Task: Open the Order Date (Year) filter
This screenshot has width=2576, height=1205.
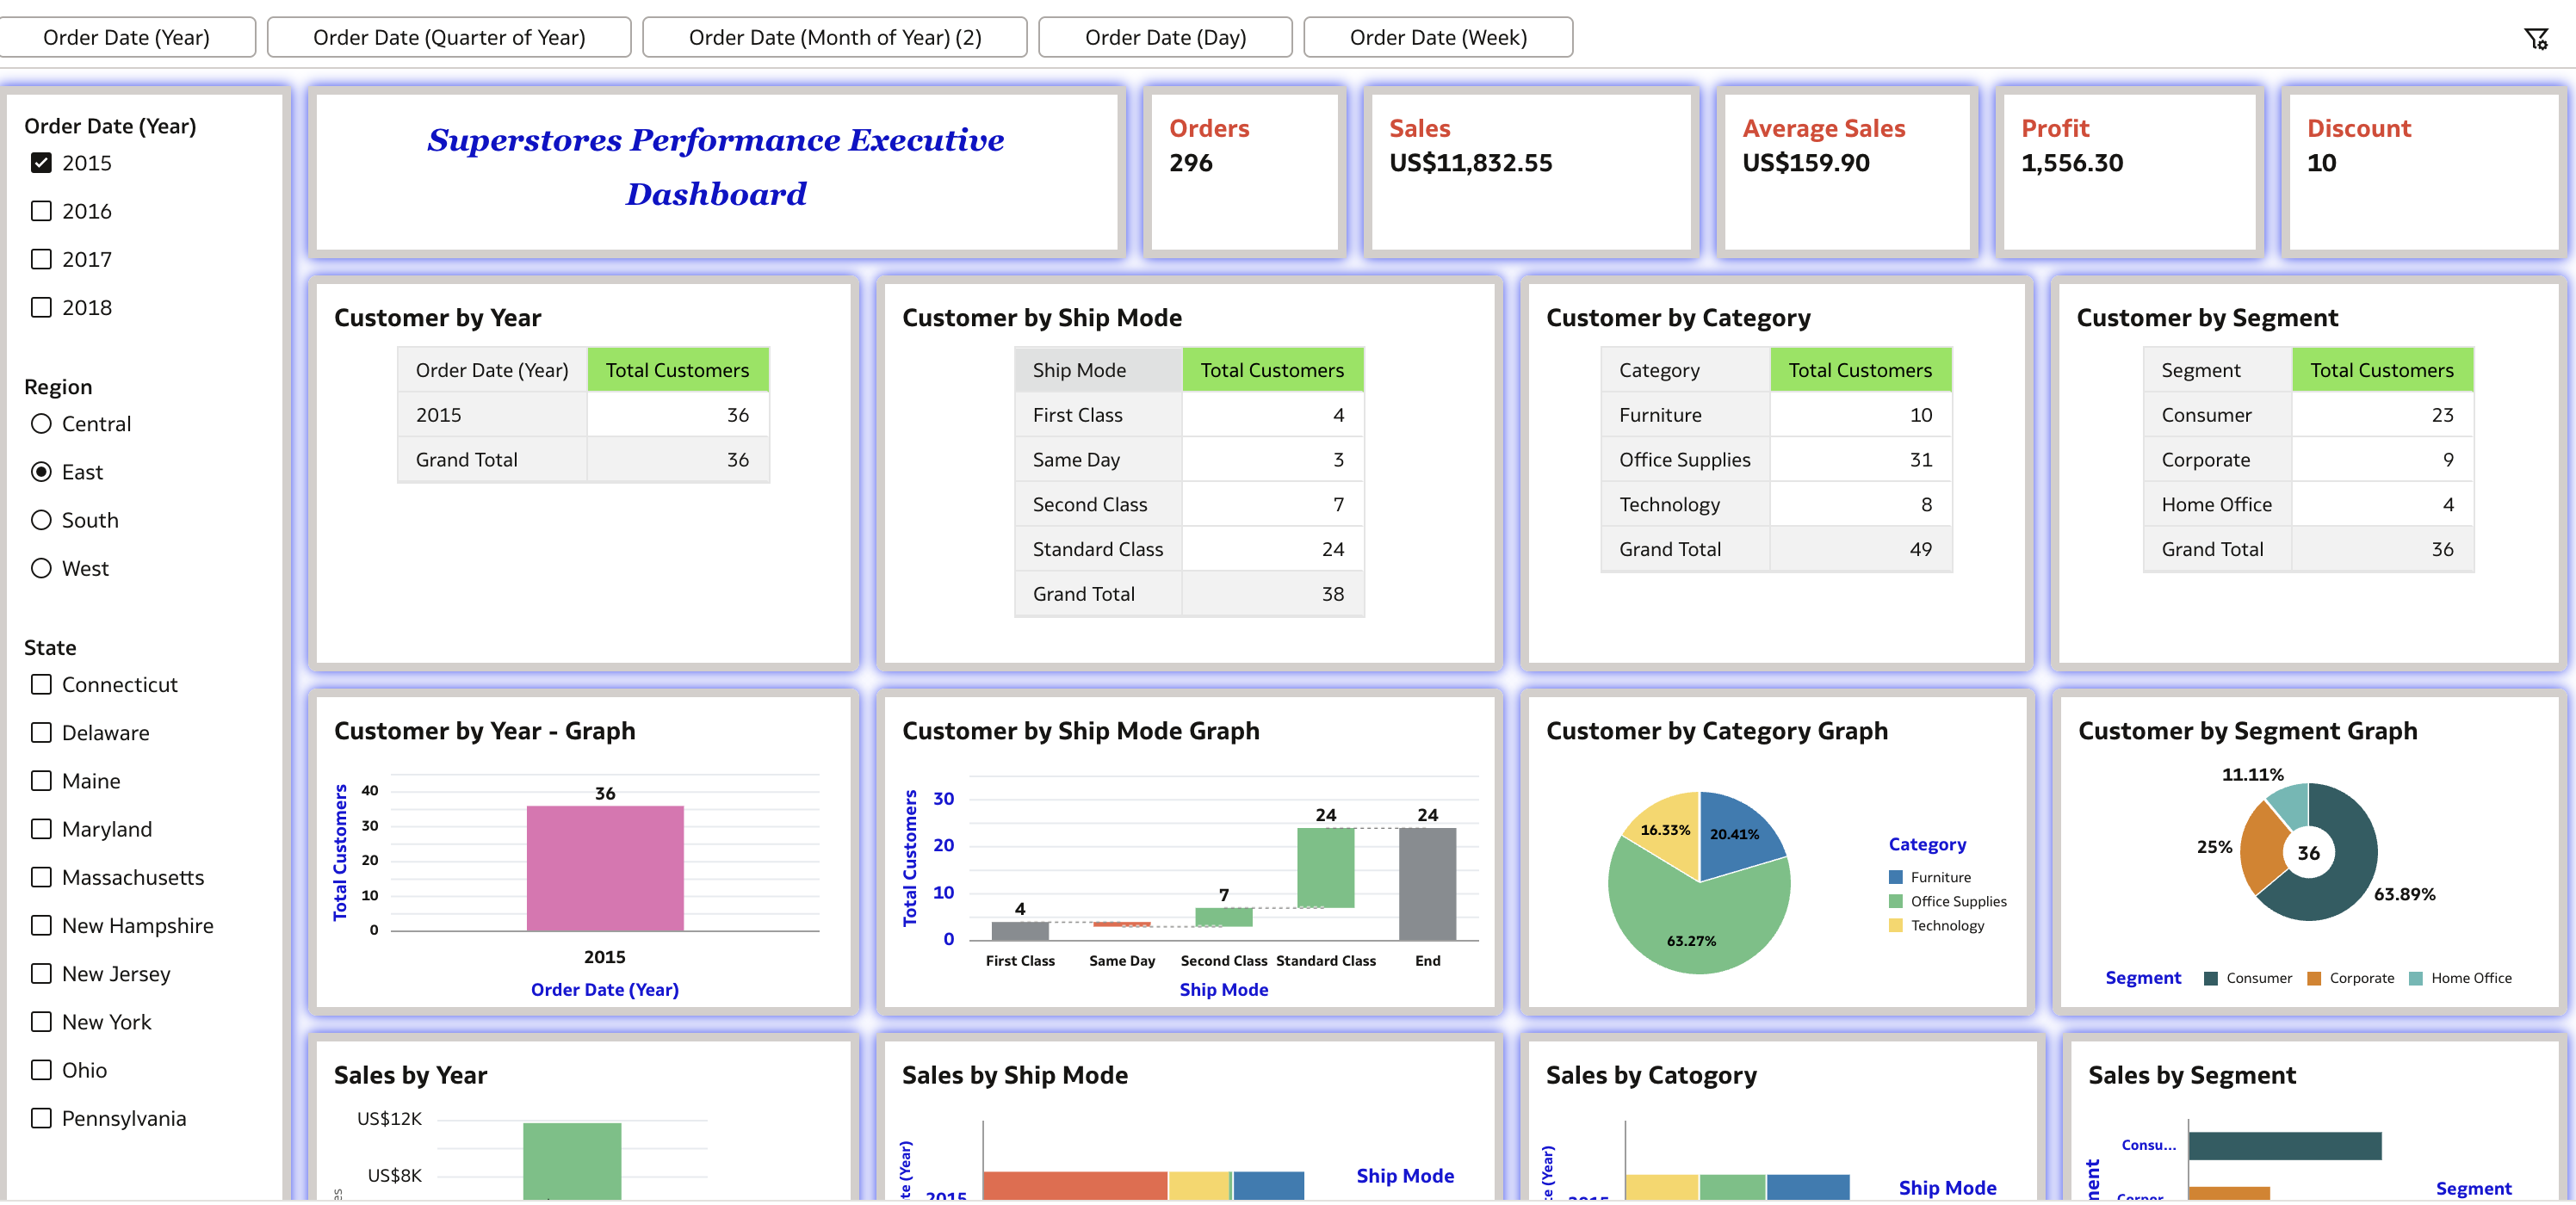Action: pos(127,37)
